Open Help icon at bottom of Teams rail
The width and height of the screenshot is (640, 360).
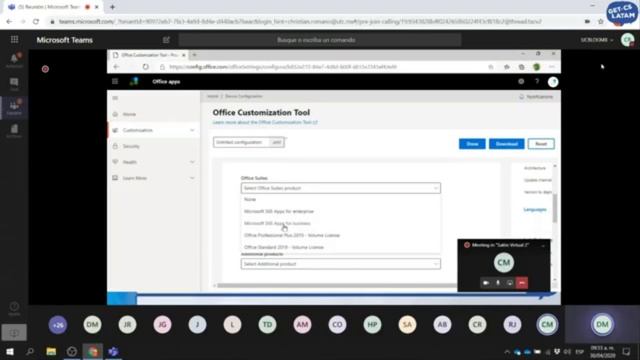(14, 308)
